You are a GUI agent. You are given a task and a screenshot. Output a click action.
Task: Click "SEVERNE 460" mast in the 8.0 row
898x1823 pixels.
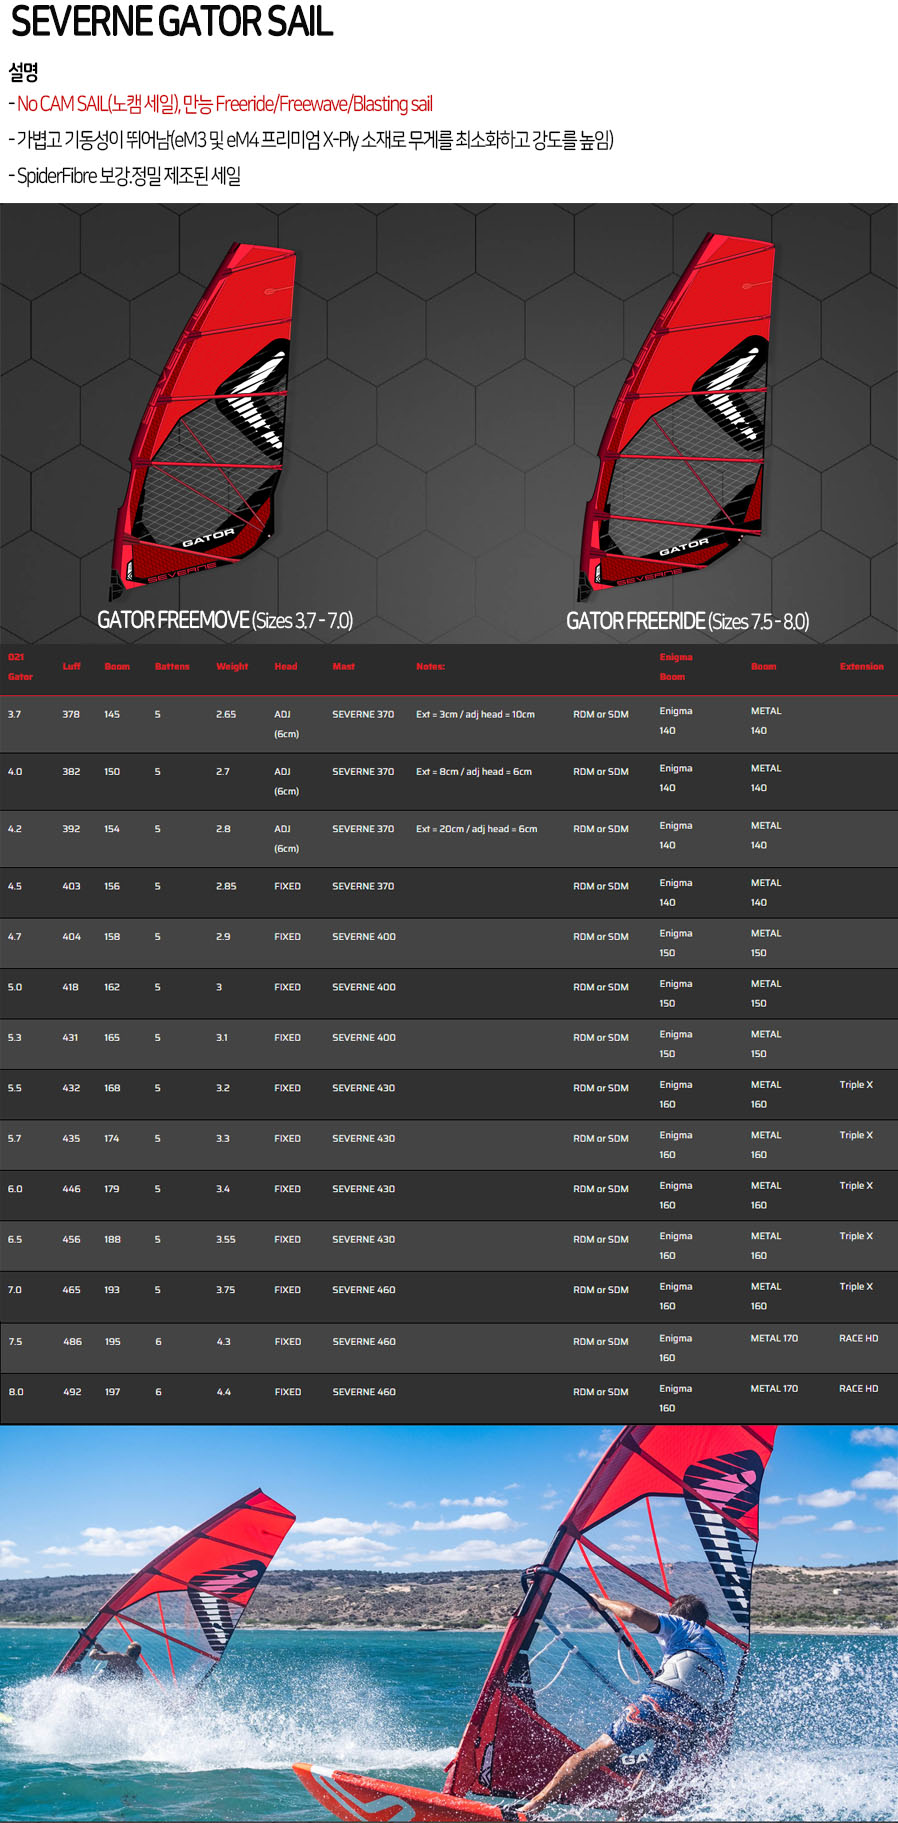[x=364, y=1392]
